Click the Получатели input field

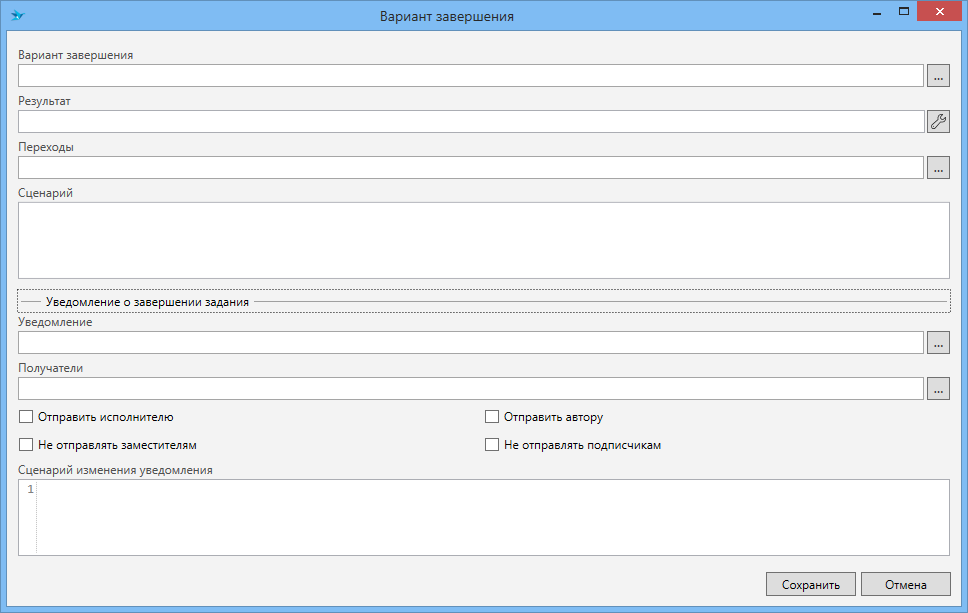click(470, 389)
